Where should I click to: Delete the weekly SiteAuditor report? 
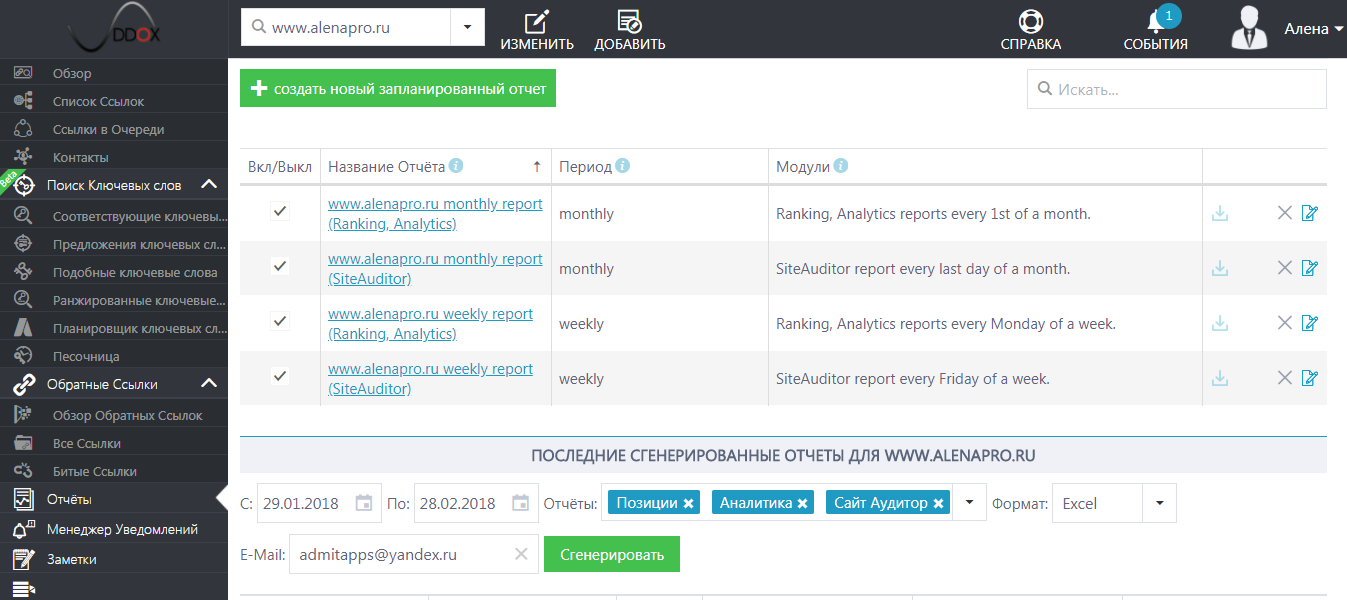click(x=1285, y=378)
